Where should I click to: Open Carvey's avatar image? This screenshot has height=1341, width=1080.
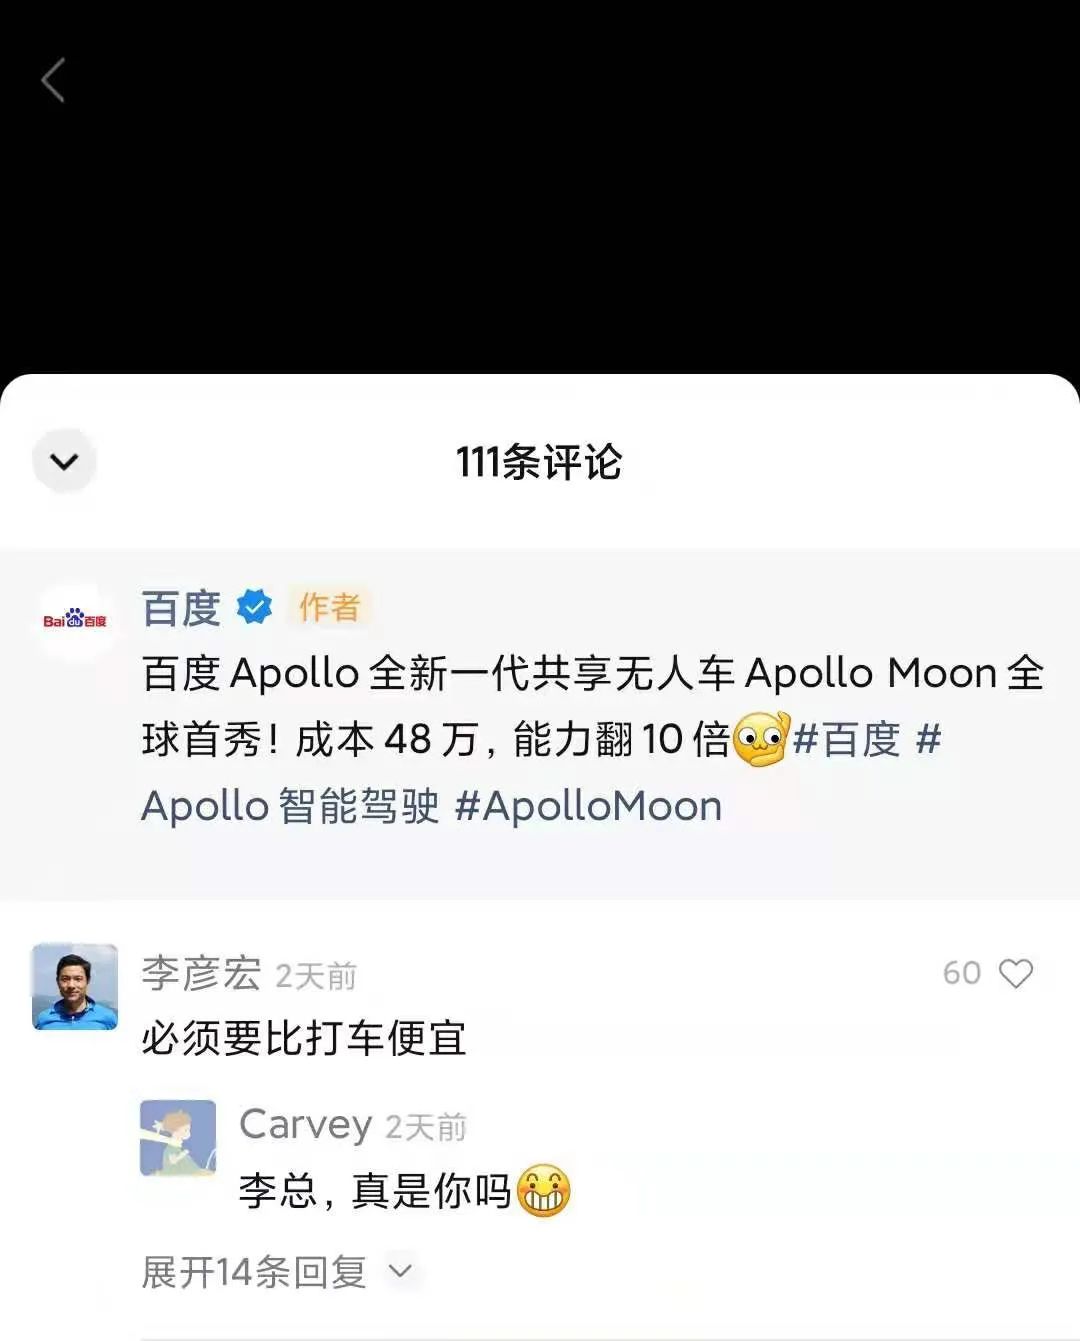point(178,1138)
